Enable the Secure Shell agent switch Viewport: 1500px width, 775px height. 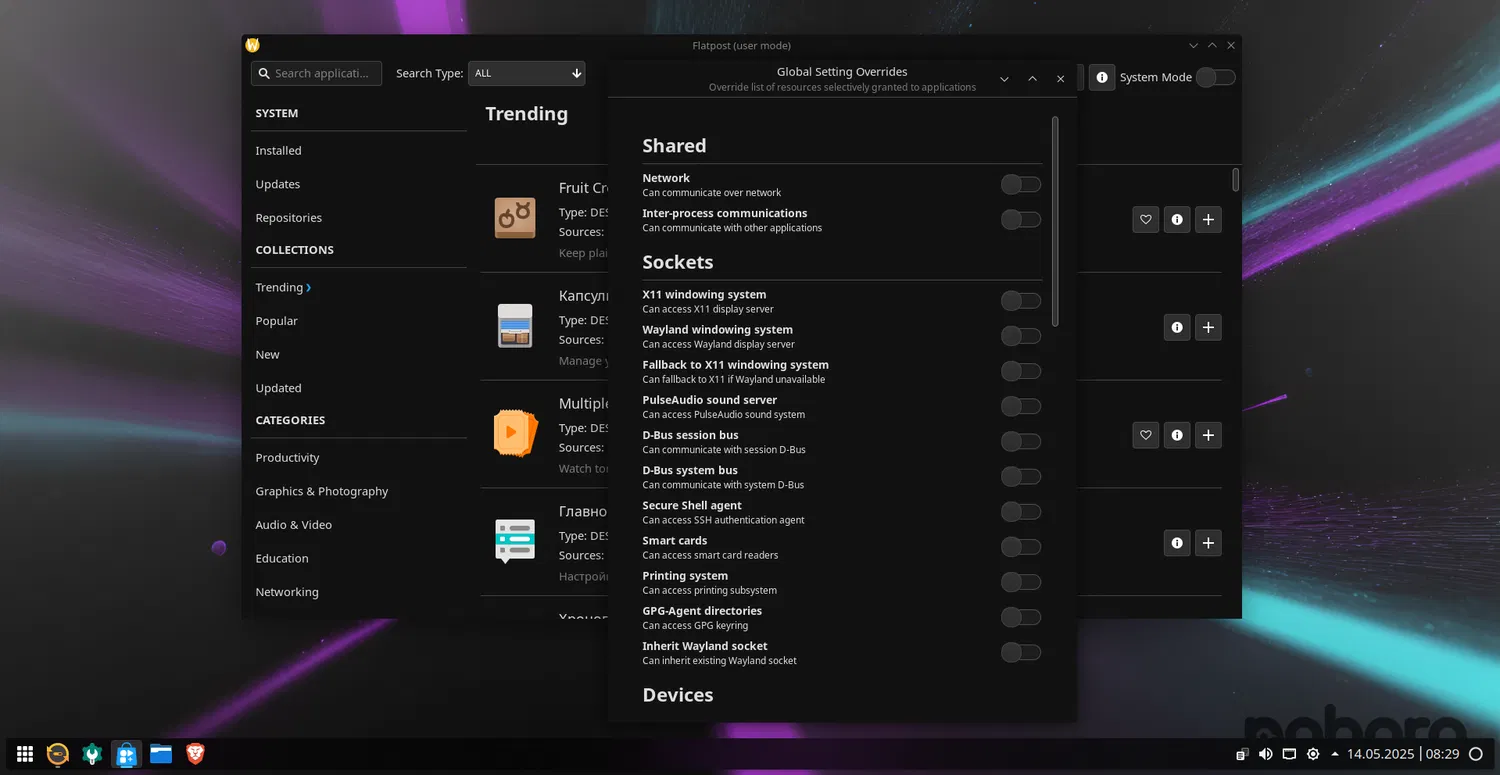click(1021, 512)
